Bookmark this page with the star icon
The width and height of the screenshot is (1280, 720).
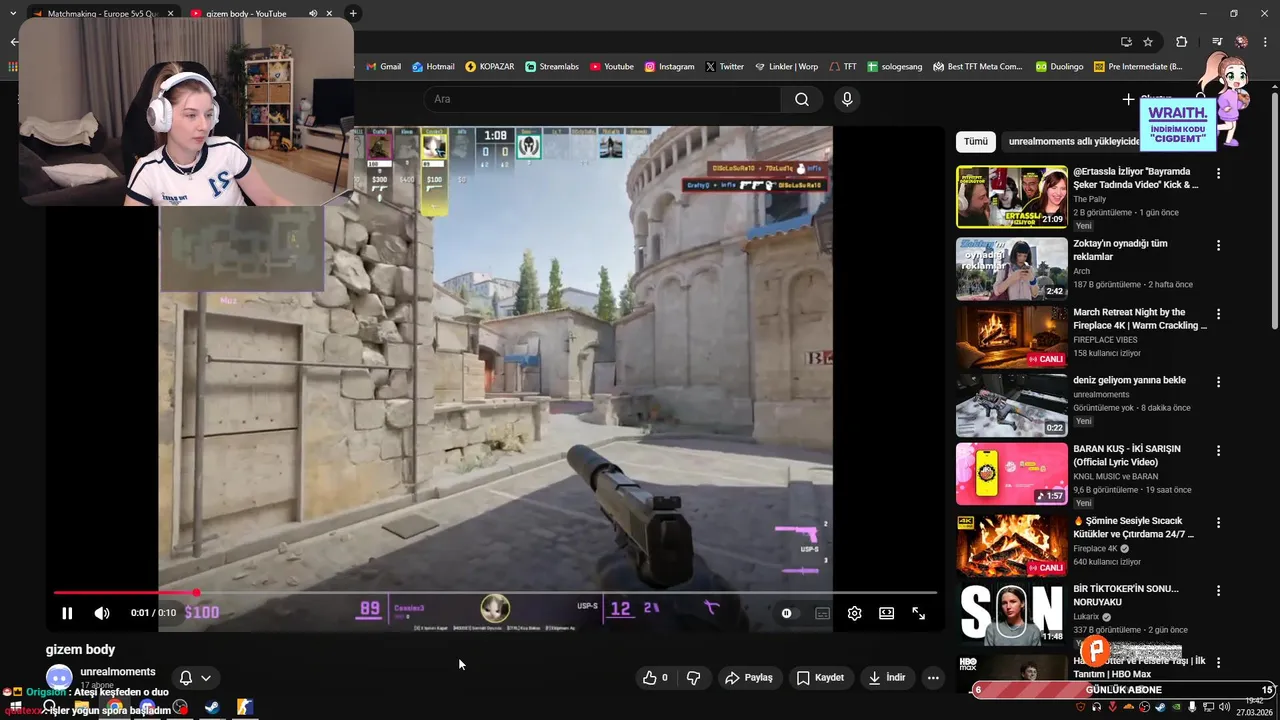[1148, 42]
